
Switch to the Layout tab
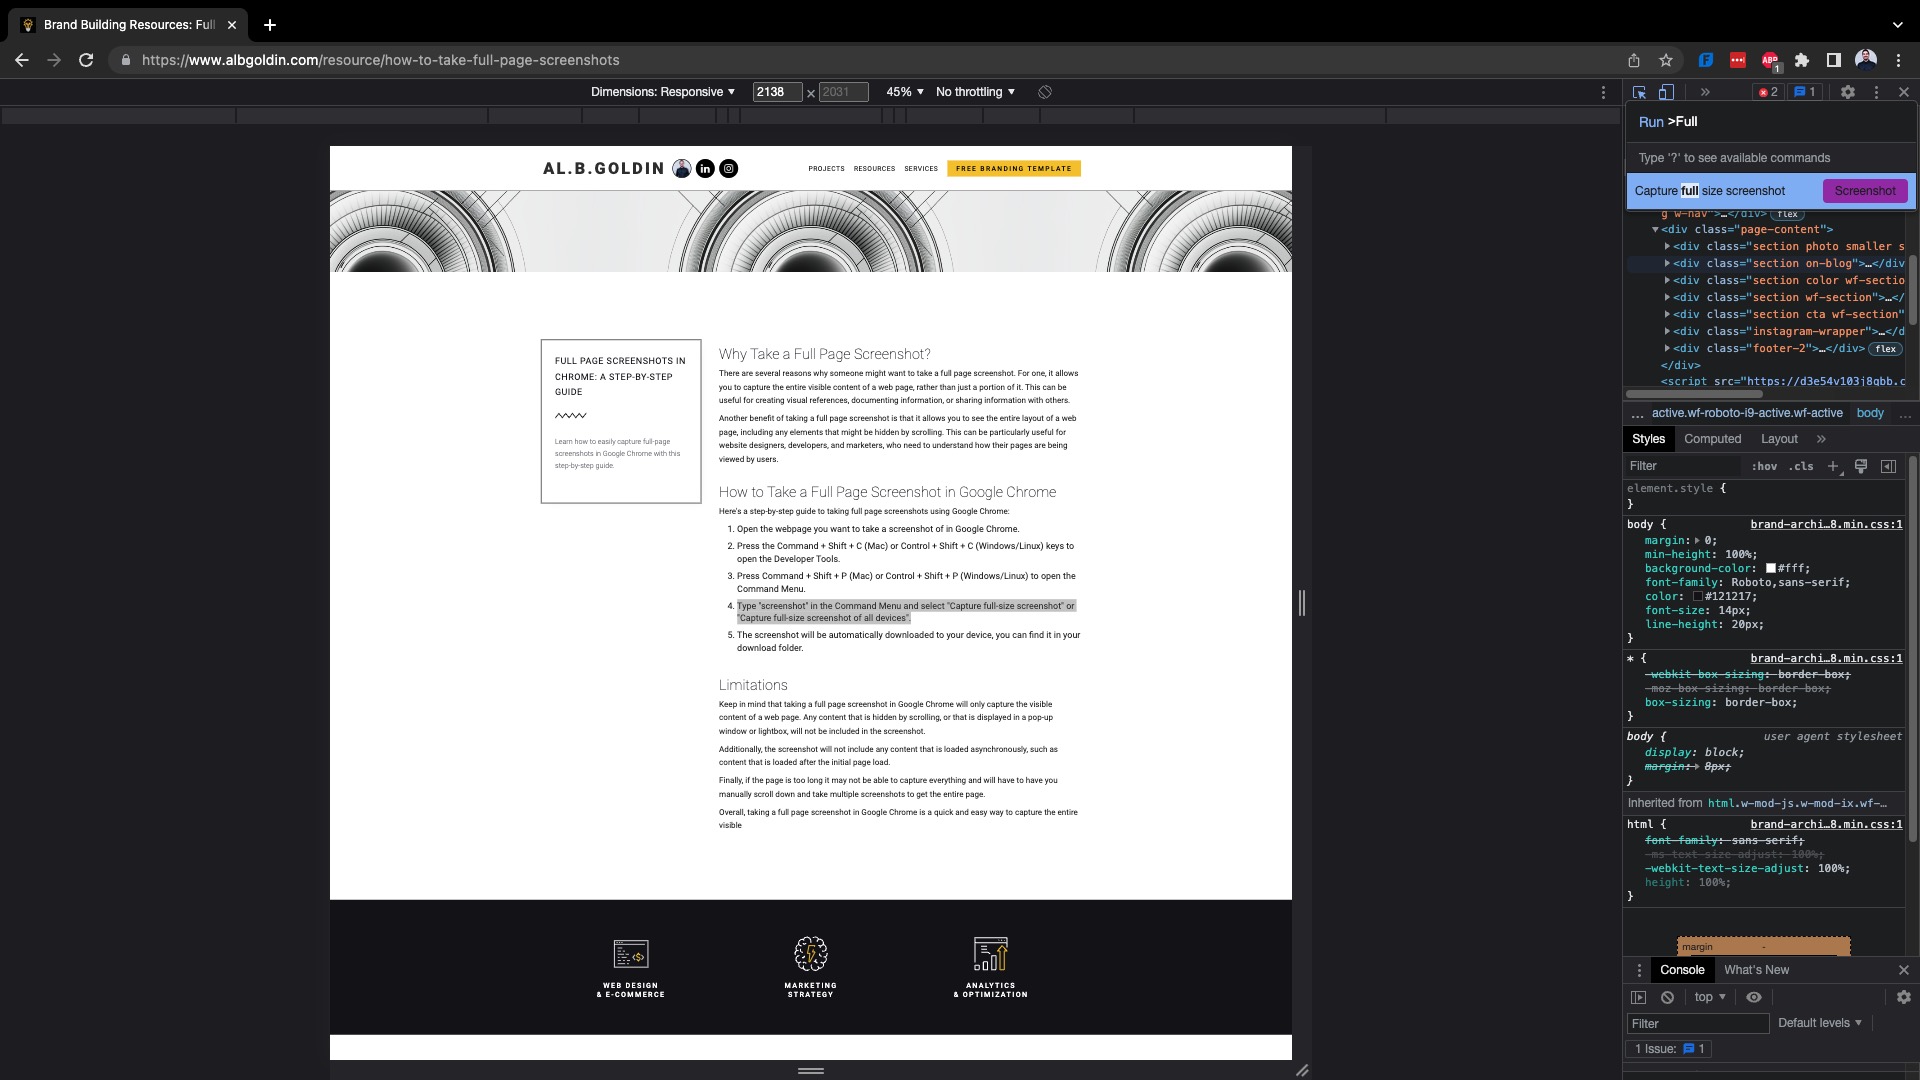[1779, 439]
